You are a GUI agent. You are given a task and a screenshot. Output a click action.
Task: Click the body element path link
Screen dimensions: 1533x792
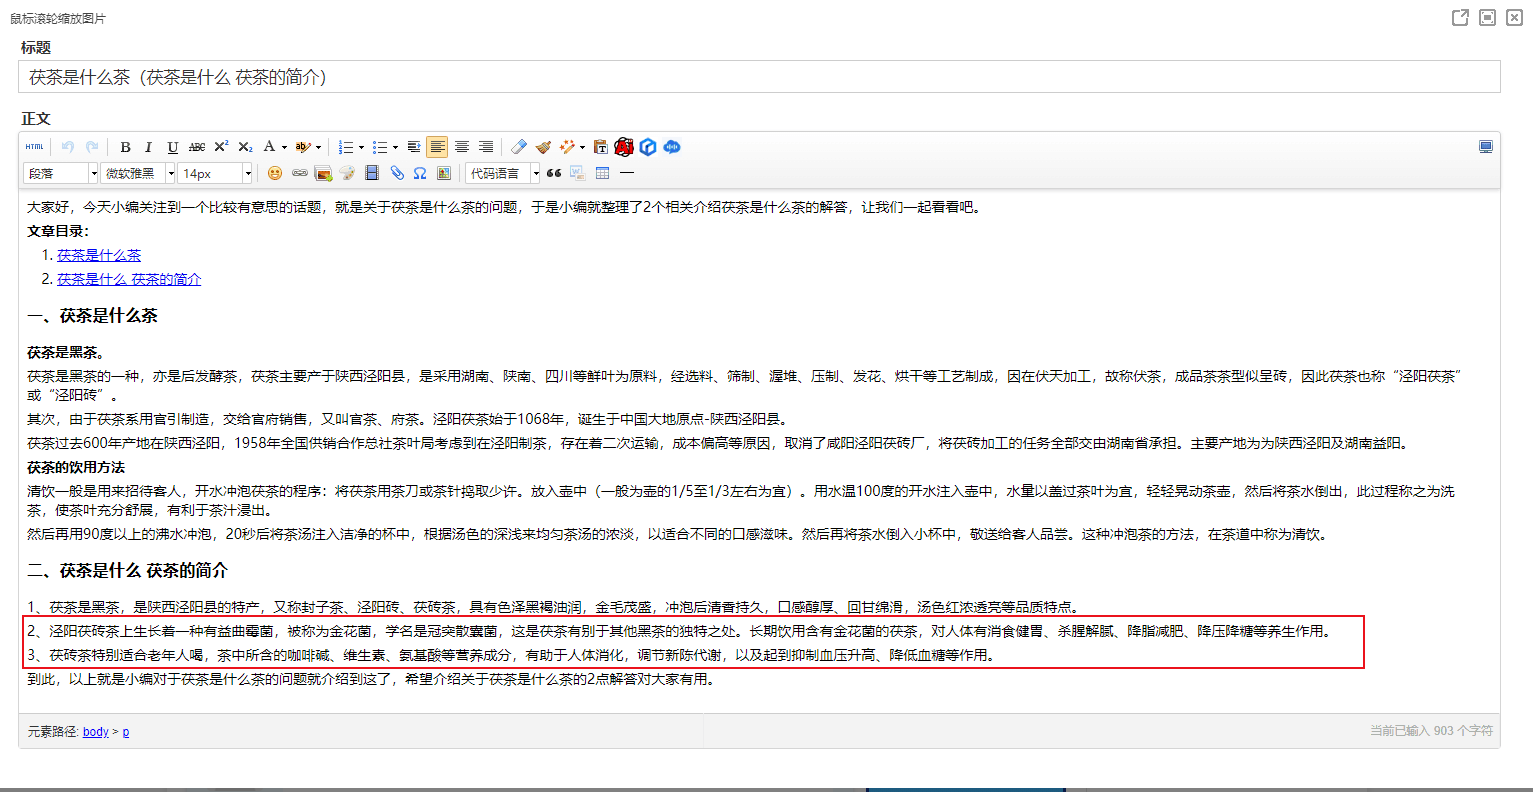[96, 732]
